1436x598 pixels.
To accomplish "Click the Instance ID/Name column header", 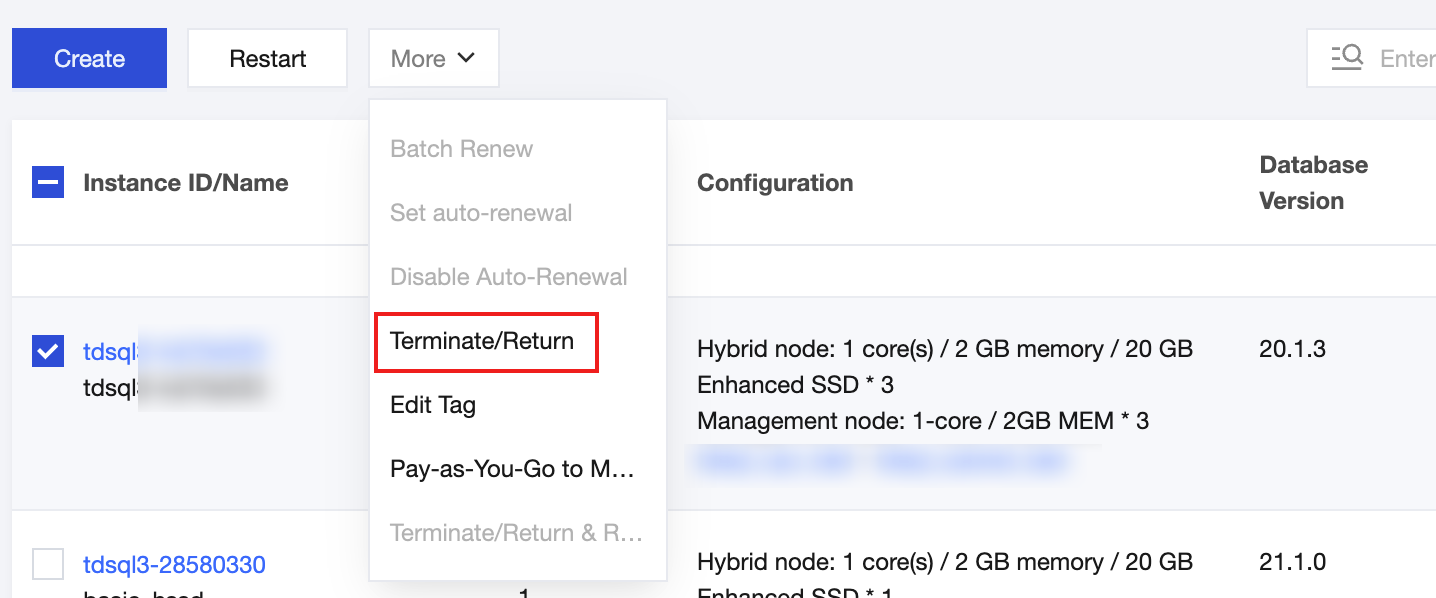I will point(185,183).
